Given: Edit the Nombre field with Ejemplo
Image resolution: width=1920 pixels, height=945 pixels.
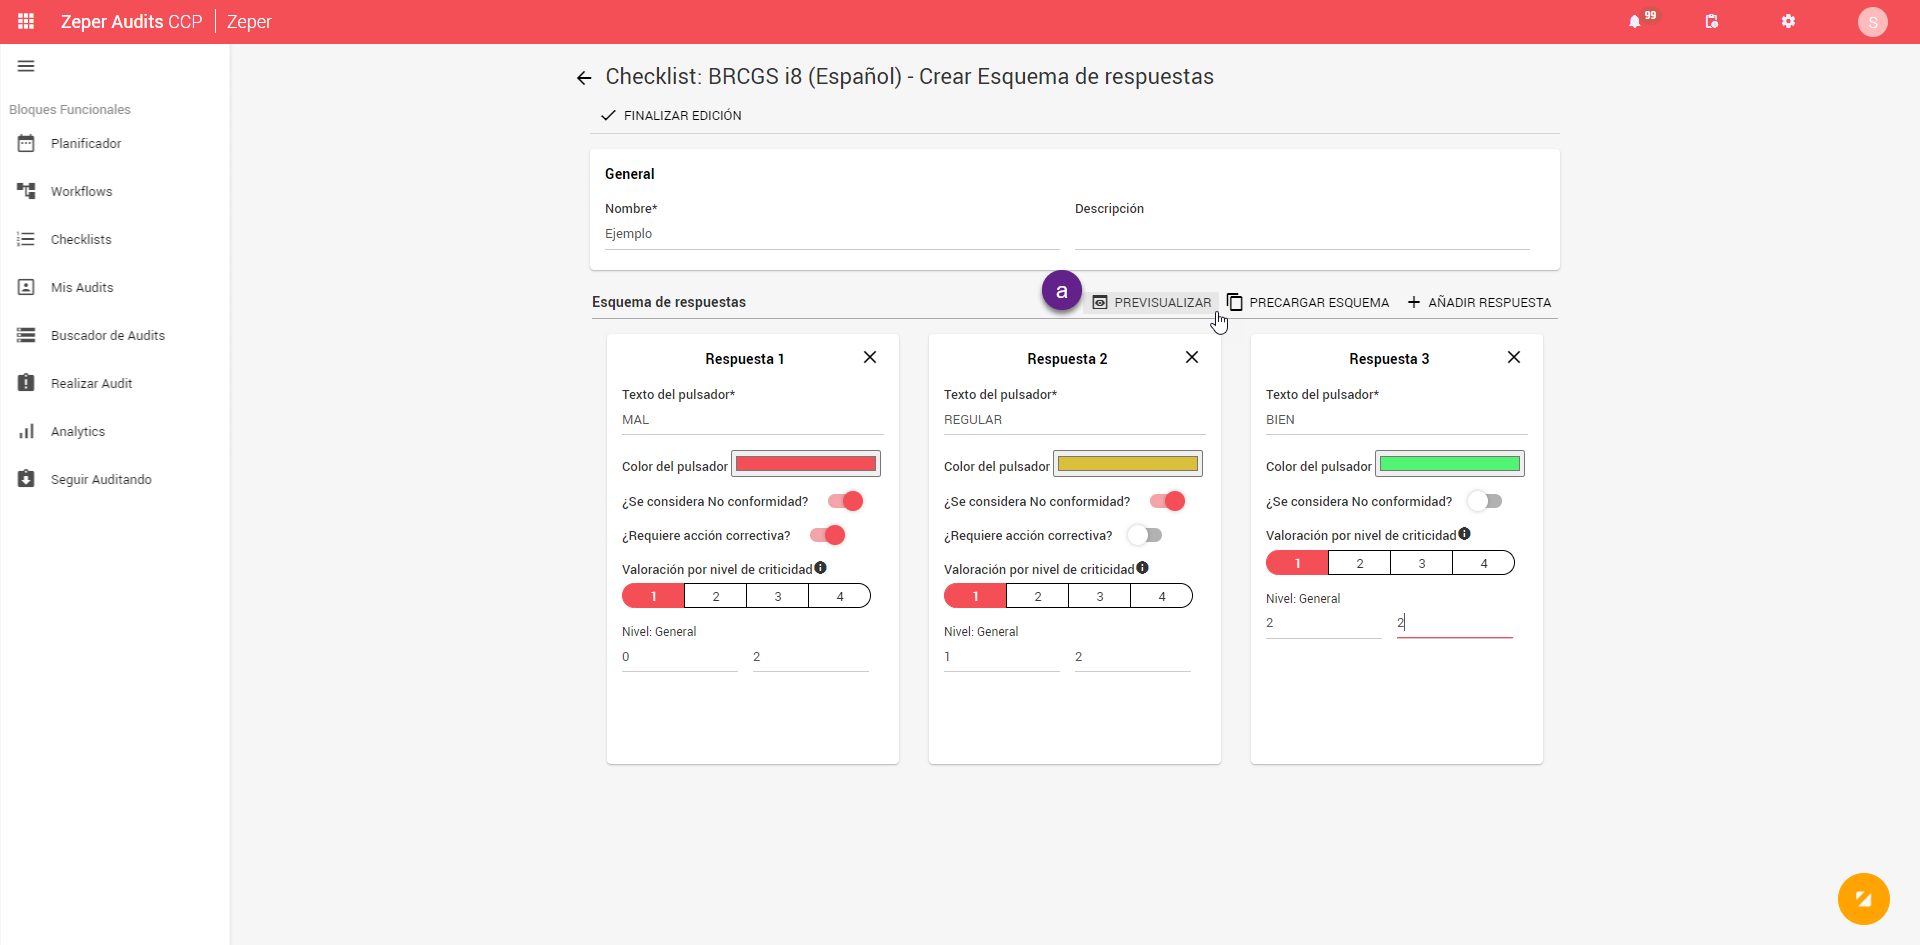Looking at the screenshot, I should [832, 234].
